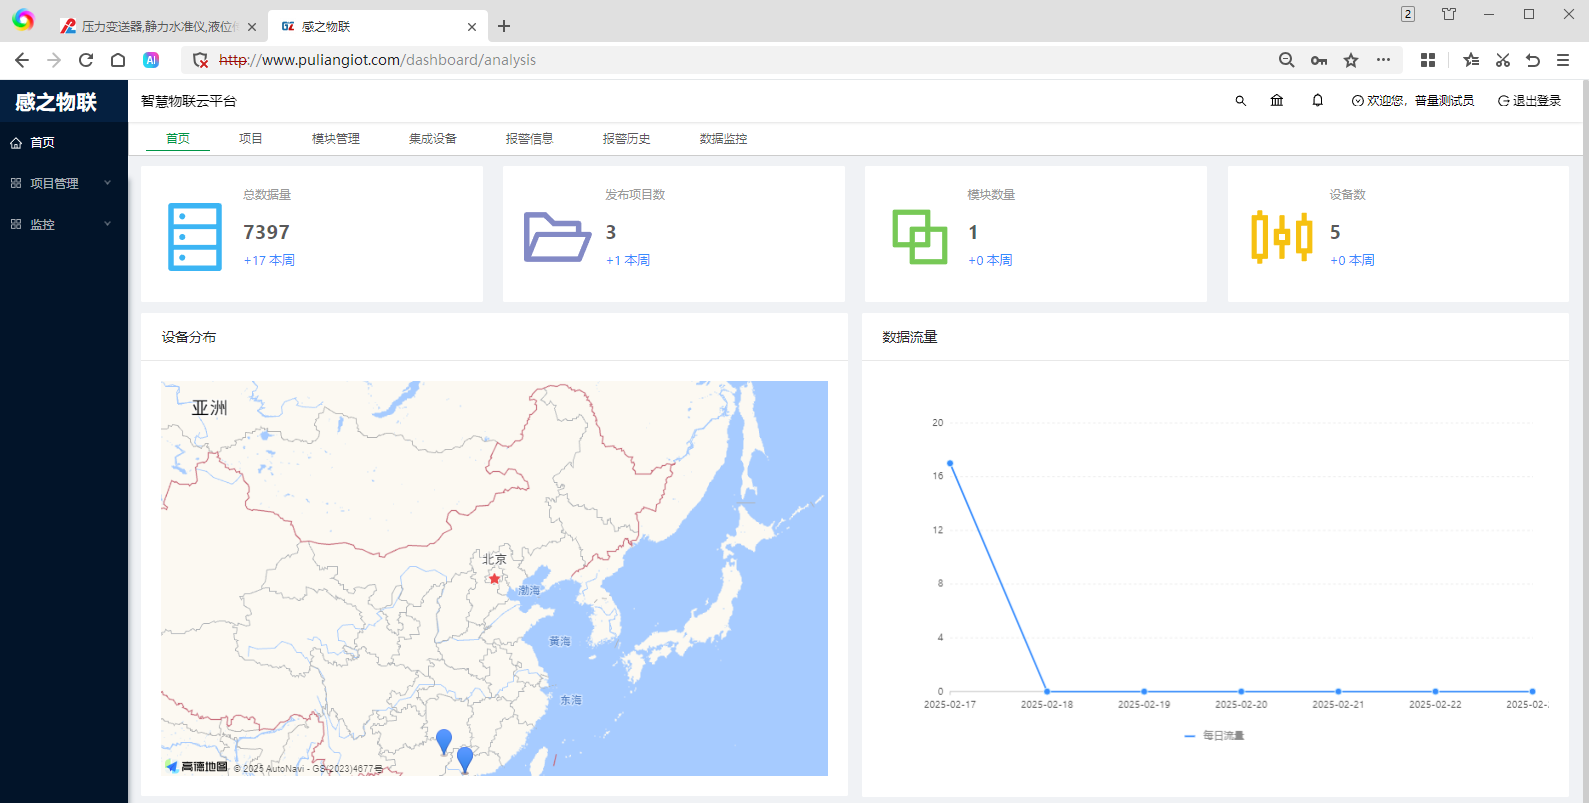Screen dimensions: 1589x803
Task: Open the browser hamburger main menu
Action: click(x=1563, y=60)
